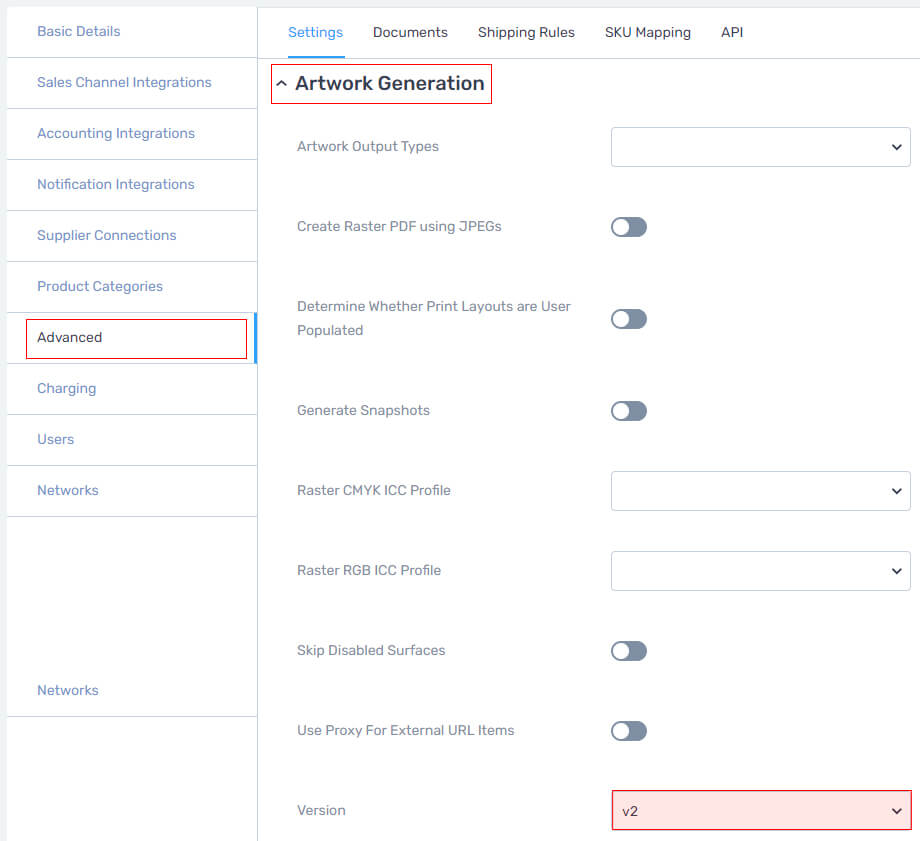The width and height of the screenshot is (920, 841).
Task: Collapse the Artwork Generation section chevron
Action: [x=282, y=84]
